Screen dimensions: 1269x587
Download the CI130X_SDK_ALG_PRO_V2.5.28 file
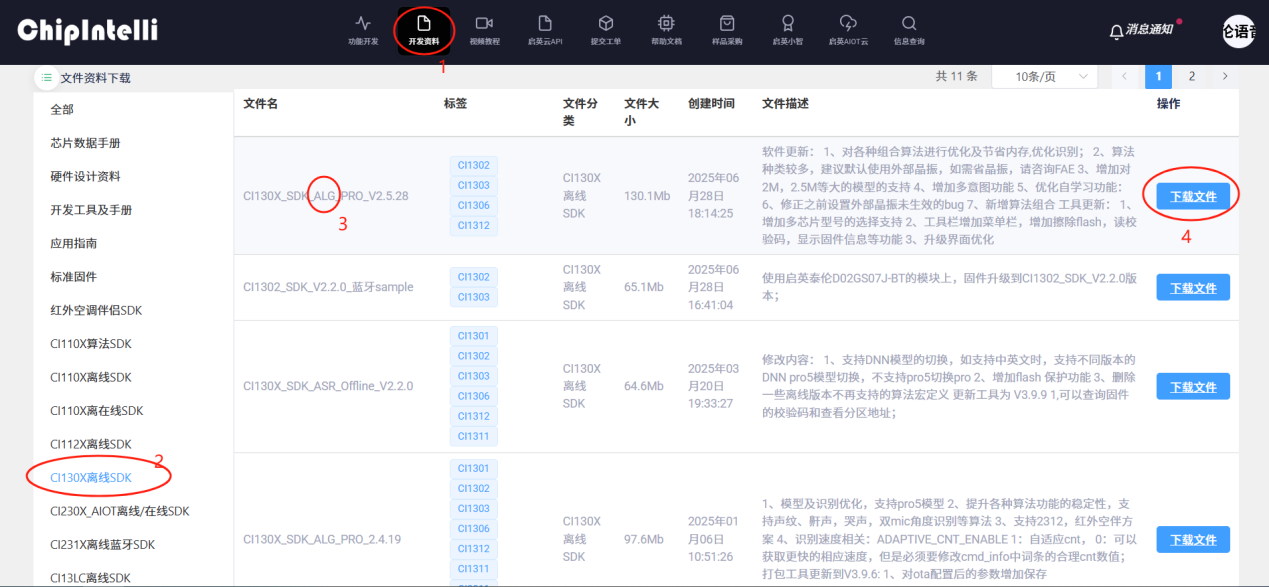coord(1193,196)
